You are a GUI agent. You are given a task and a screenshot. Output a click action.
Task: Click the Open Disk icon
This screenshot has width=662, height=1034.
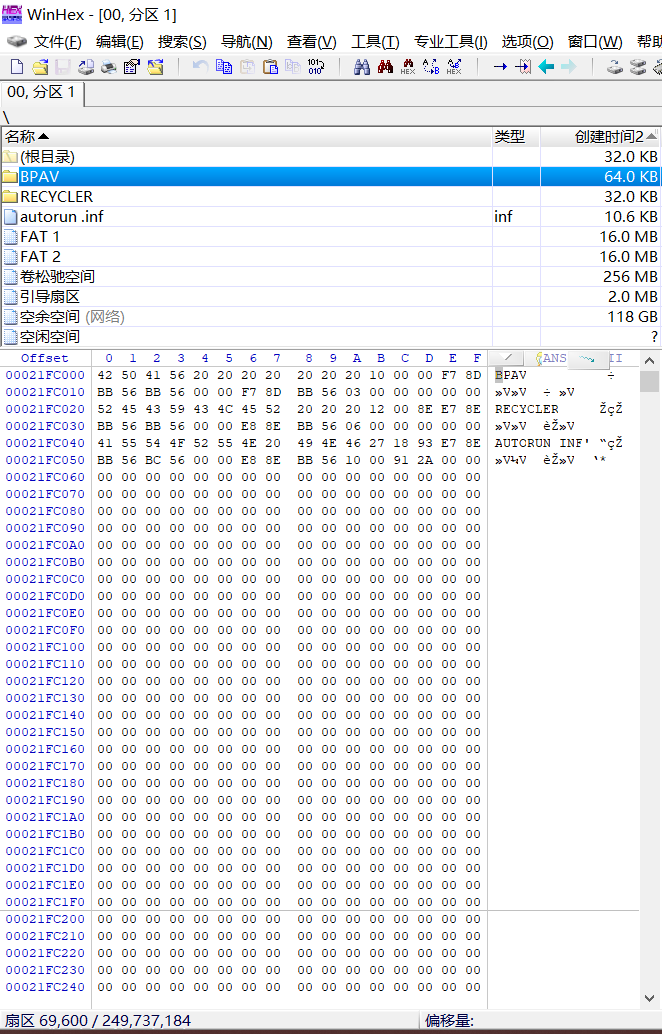(x=615, y=67)
